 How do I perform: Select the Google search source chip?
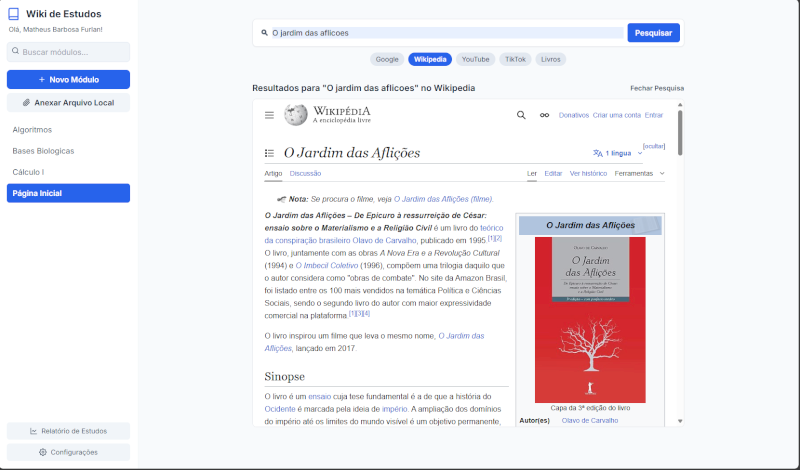pos(387,59)
